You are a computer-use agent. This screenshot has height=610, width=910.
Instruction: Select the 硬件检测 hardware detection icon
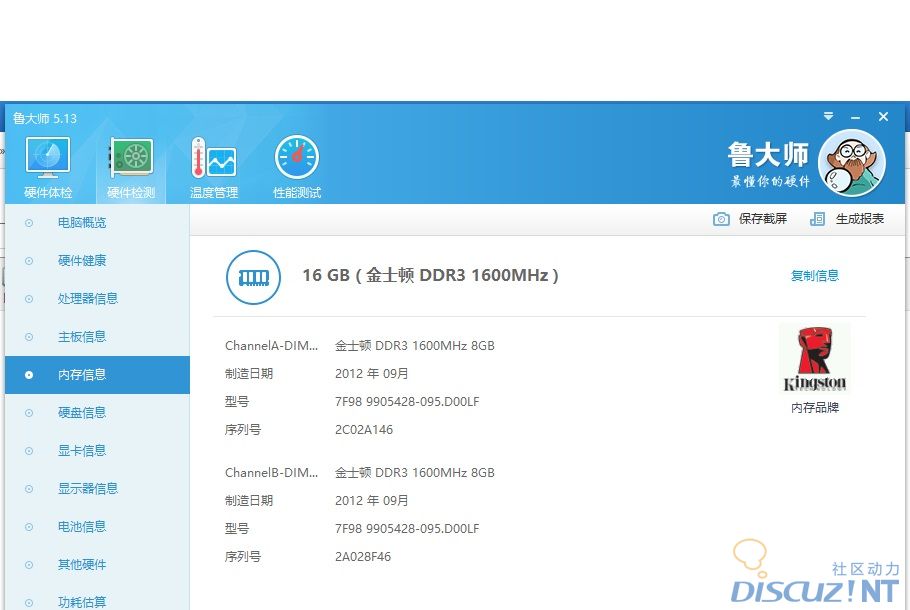pyautogui.click(x=131, y=168)
